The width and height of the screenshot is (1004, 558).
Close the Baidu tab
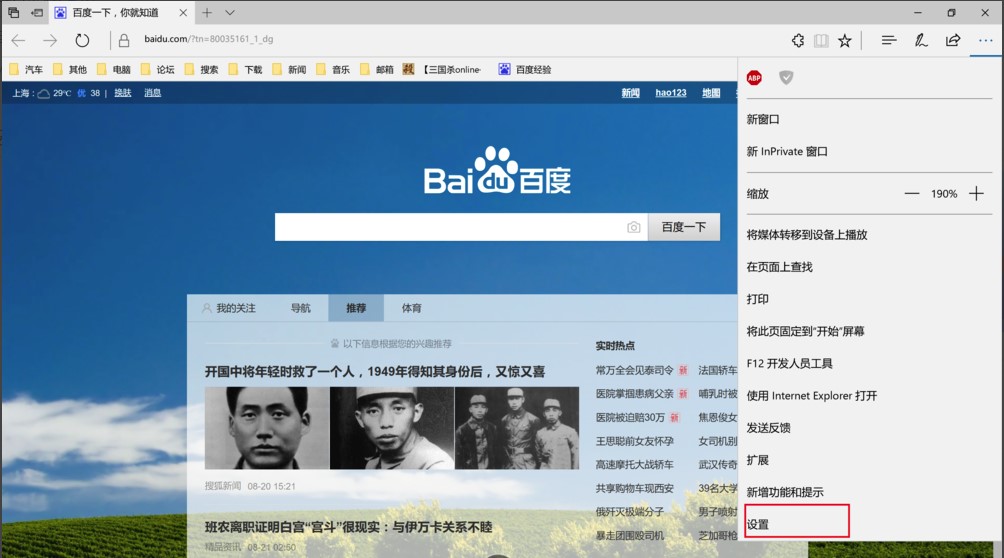pyautogui.click(x=183, y=12)
